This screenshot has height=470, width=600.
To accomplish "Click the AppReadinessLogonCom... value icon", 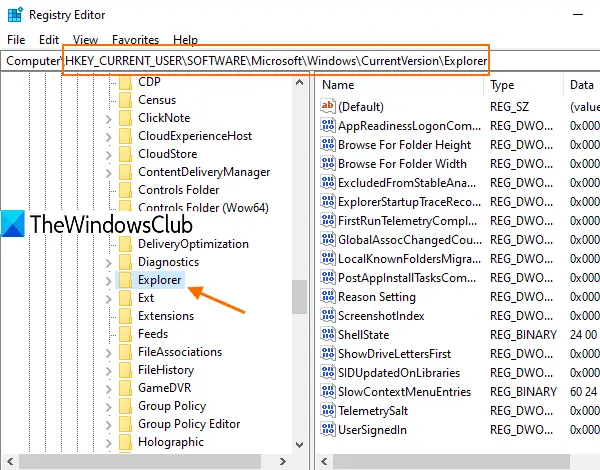I will (328, 125).
